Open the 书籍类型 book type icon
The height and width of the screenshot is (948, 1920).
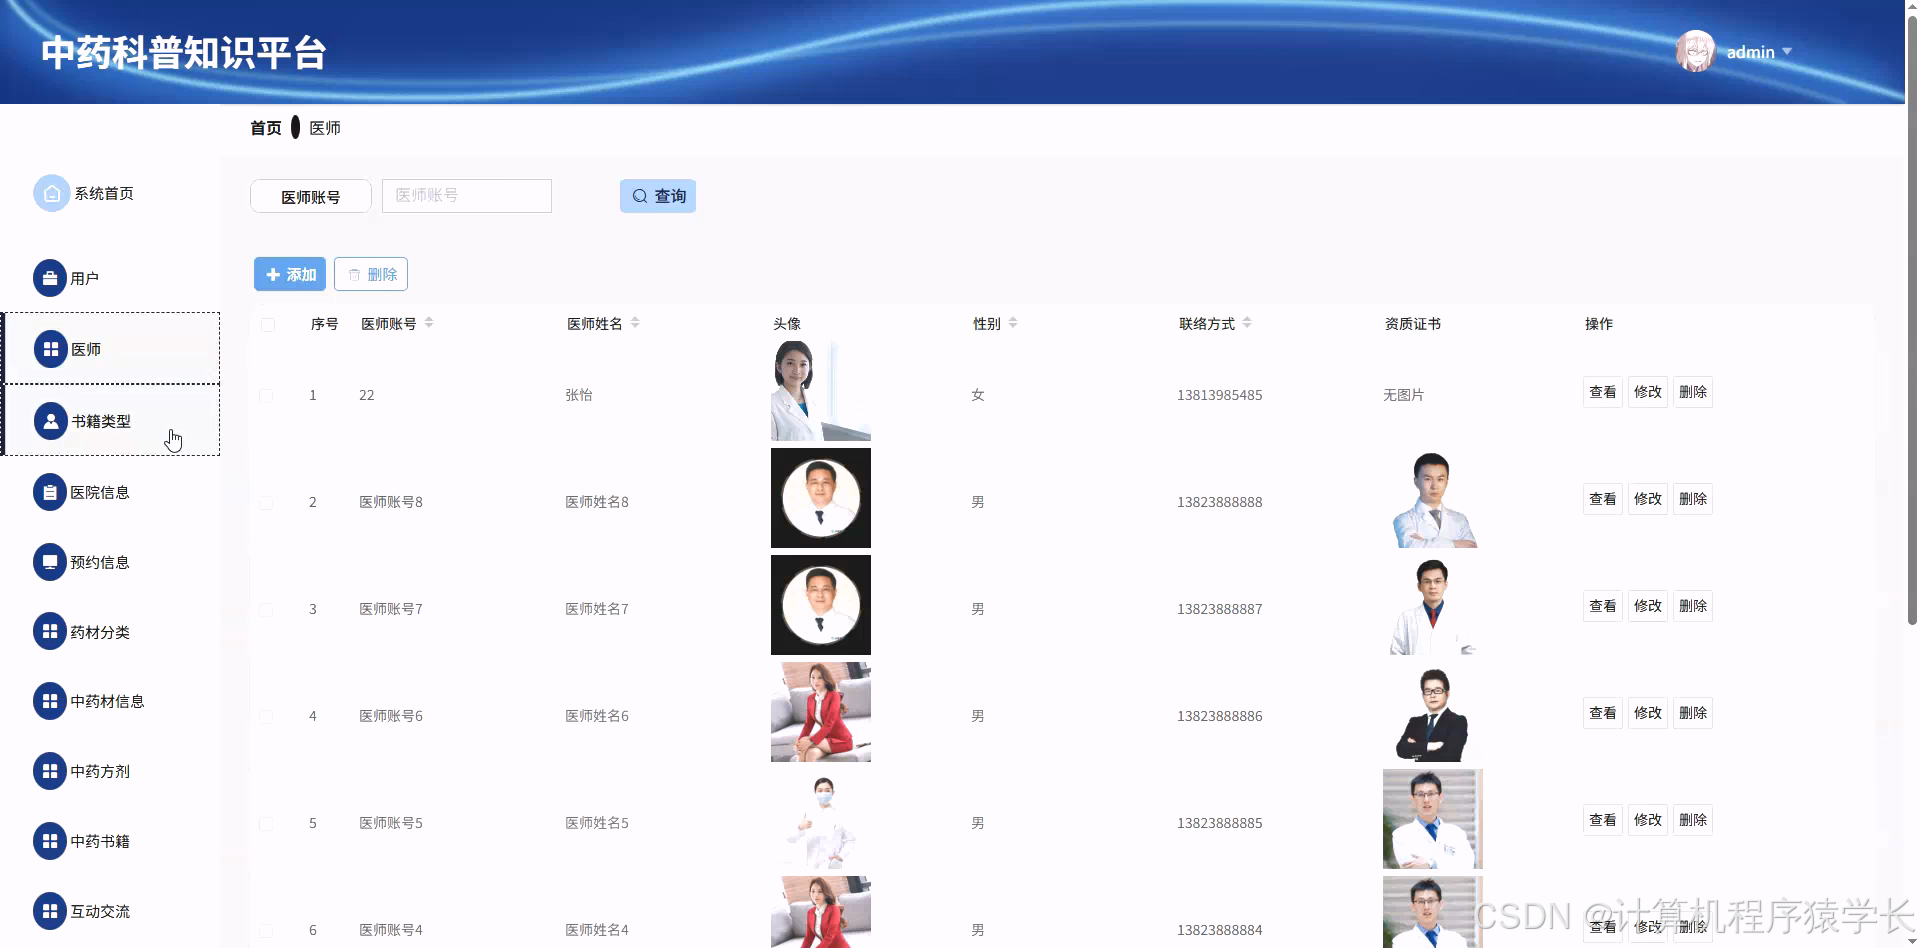point(51,421)
